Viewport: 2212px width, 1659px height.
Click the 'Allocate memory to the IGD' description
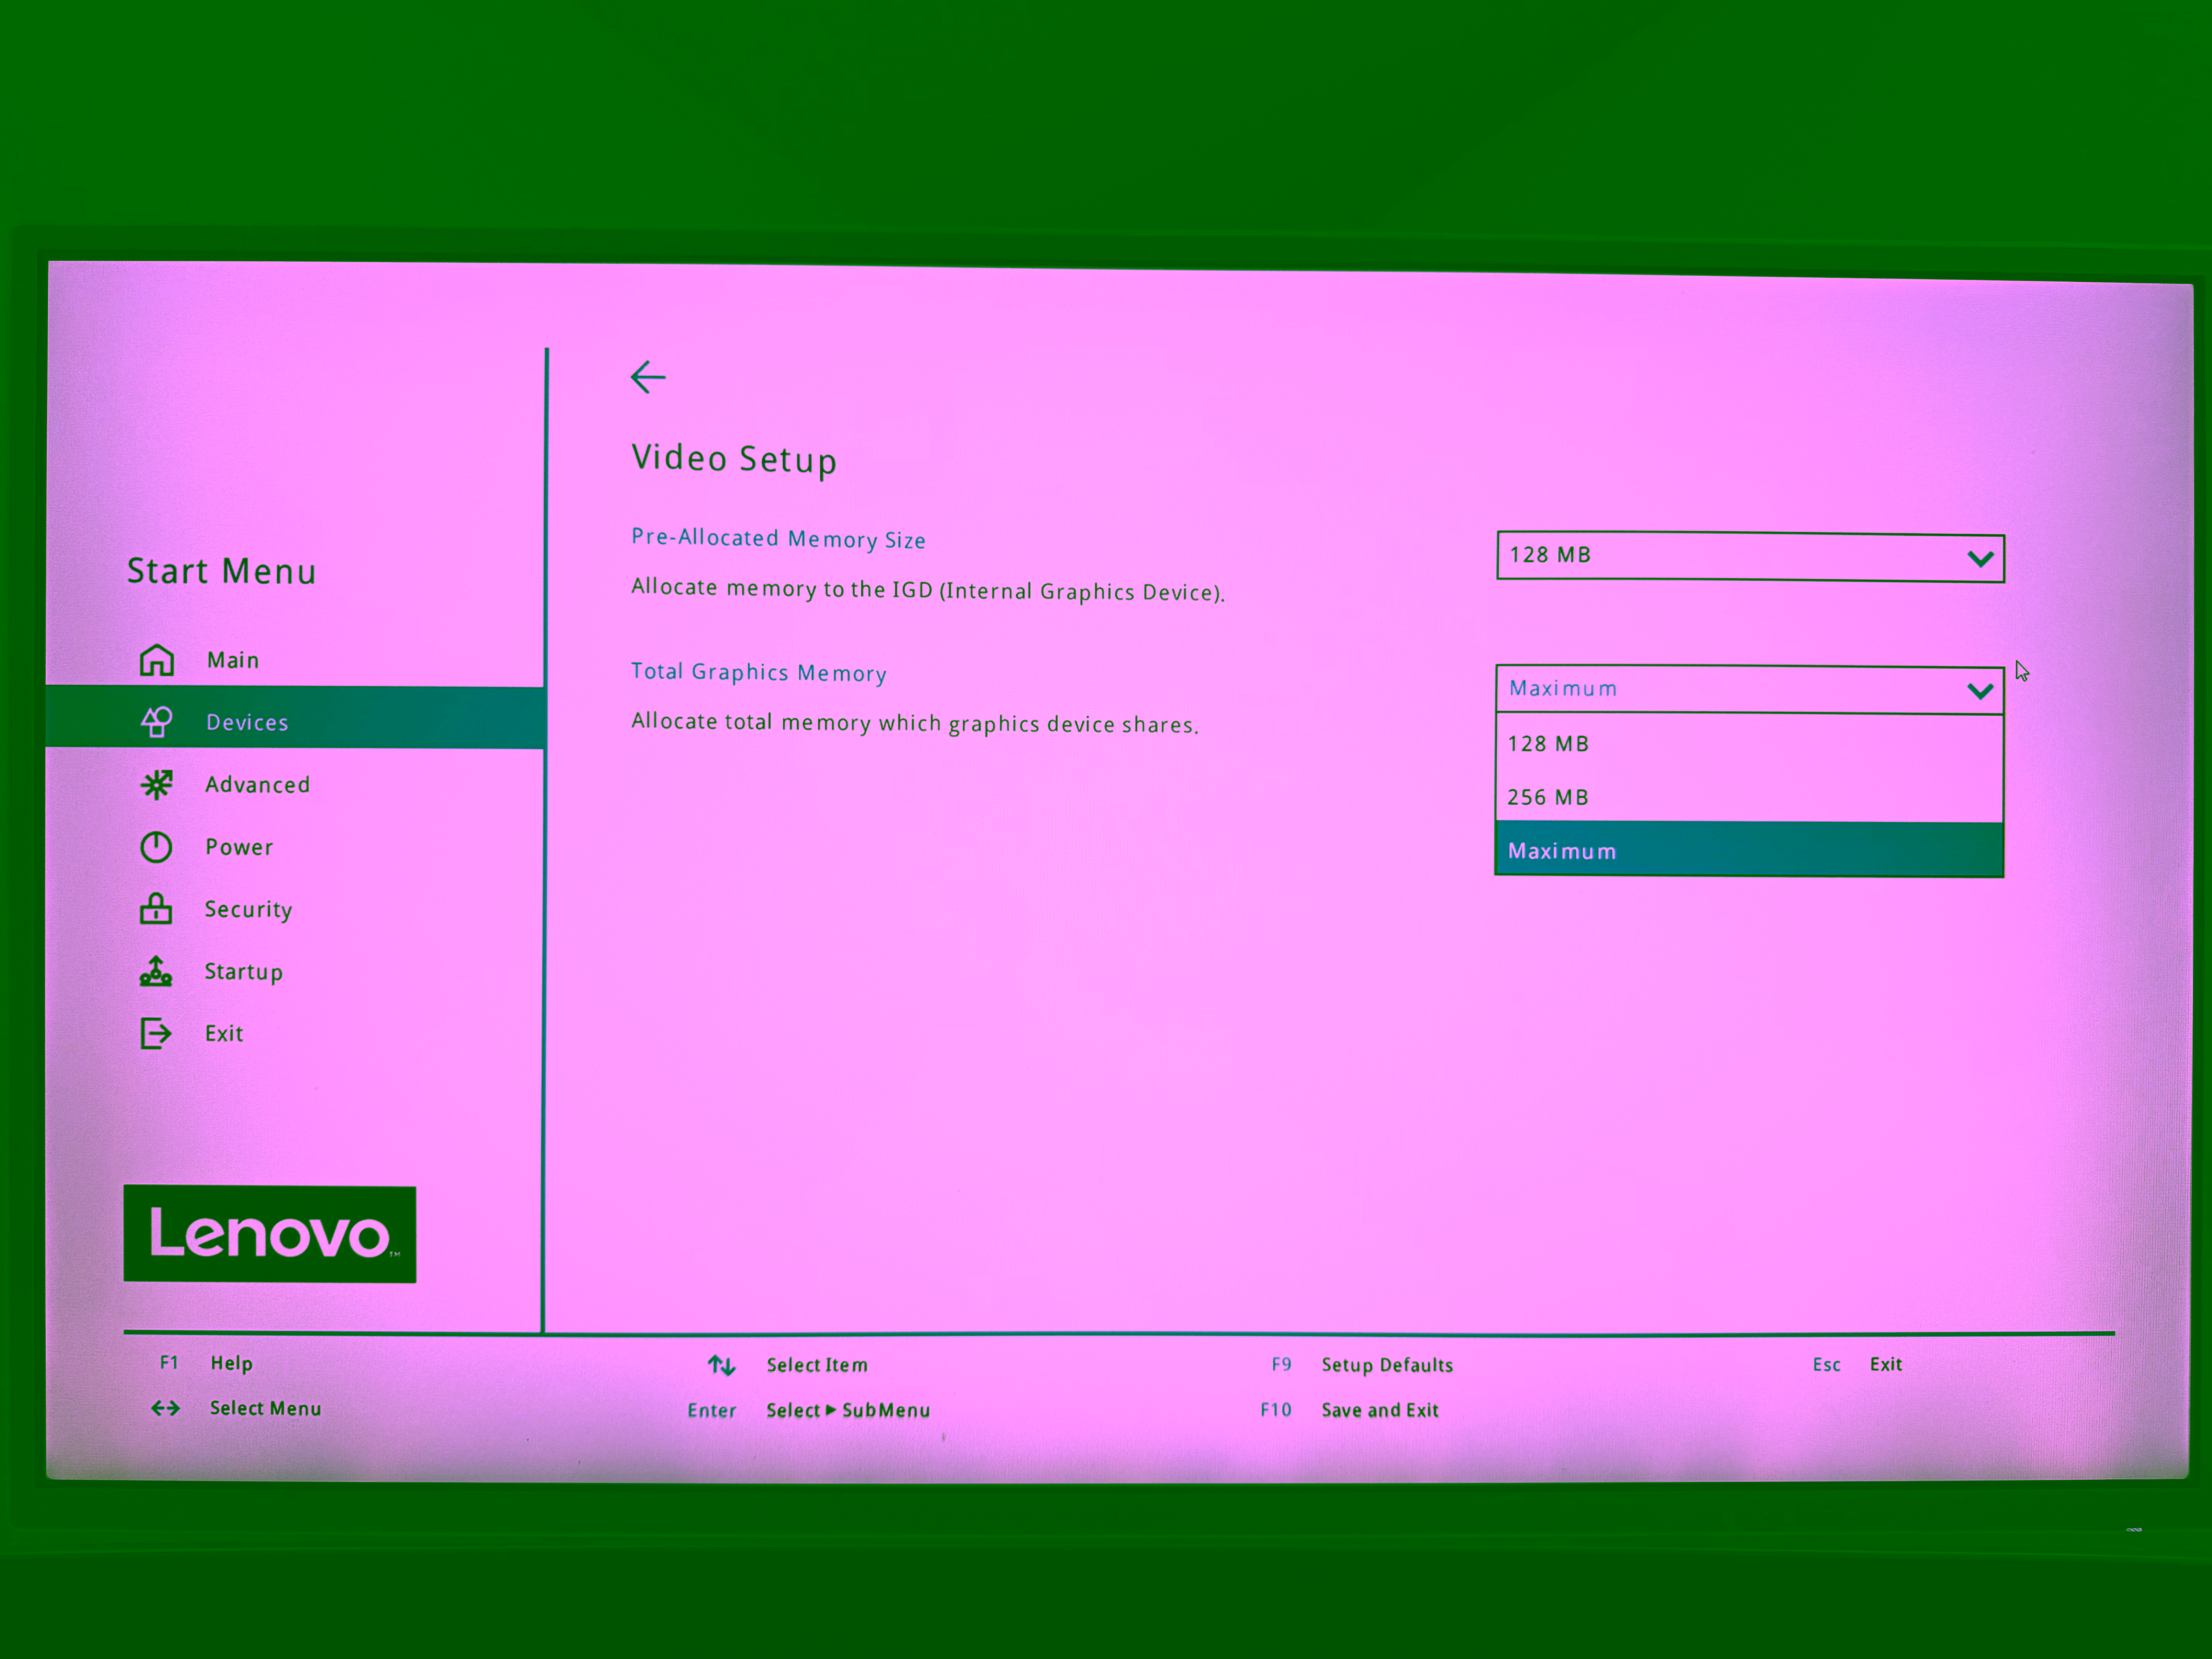pyautogui.click(x=928, y=590)
